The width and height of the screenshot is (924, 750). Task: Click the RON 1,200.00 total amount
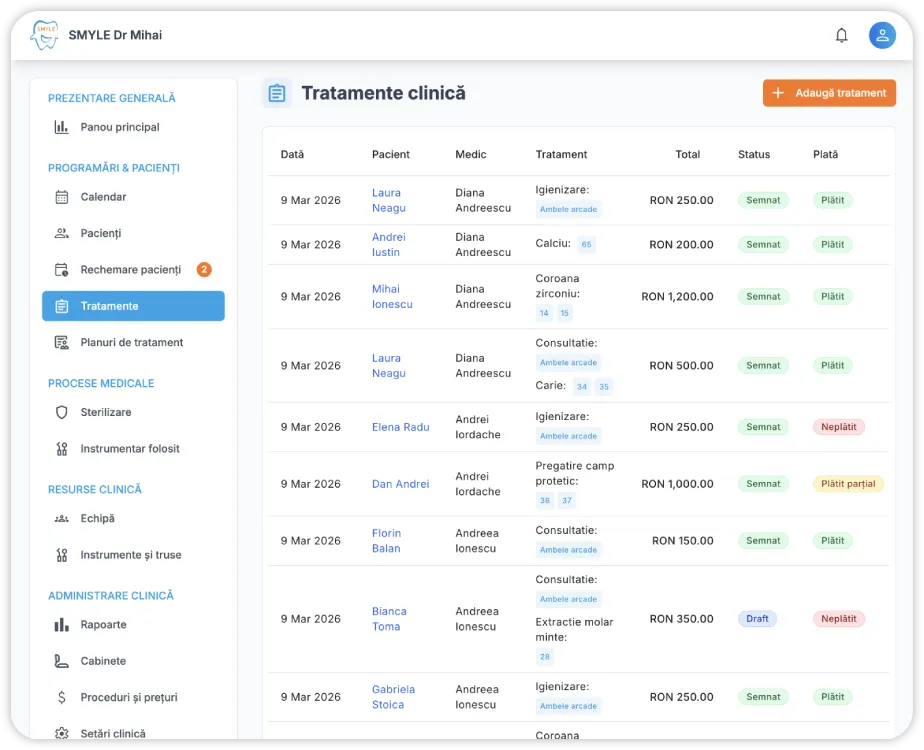pyautogui.click(x=677, y=296)
